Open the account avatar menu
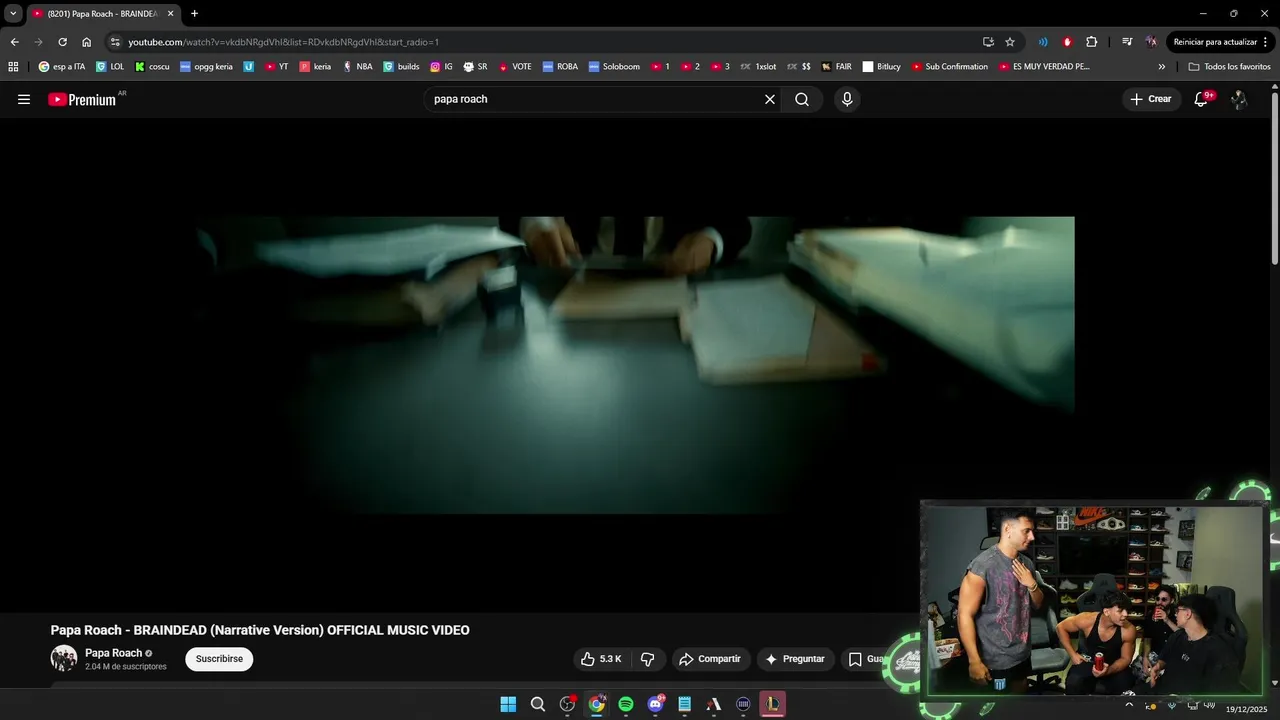 [1239, 99]
